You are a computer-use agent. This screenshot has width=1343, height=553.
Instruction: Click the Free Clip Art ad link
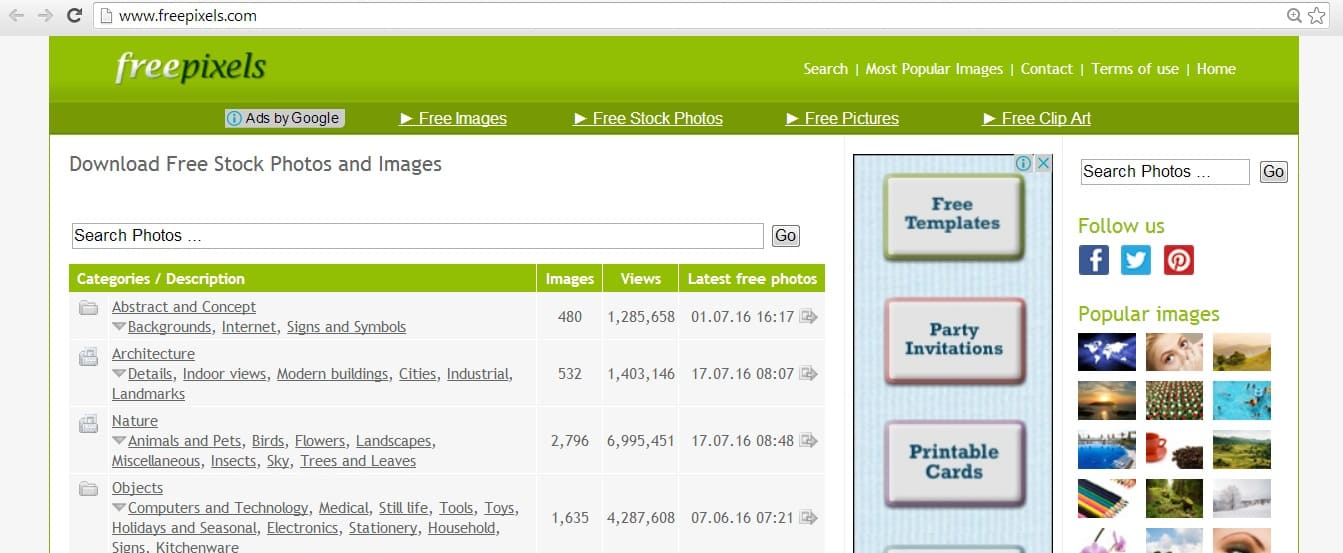(x=1037, y=118)
